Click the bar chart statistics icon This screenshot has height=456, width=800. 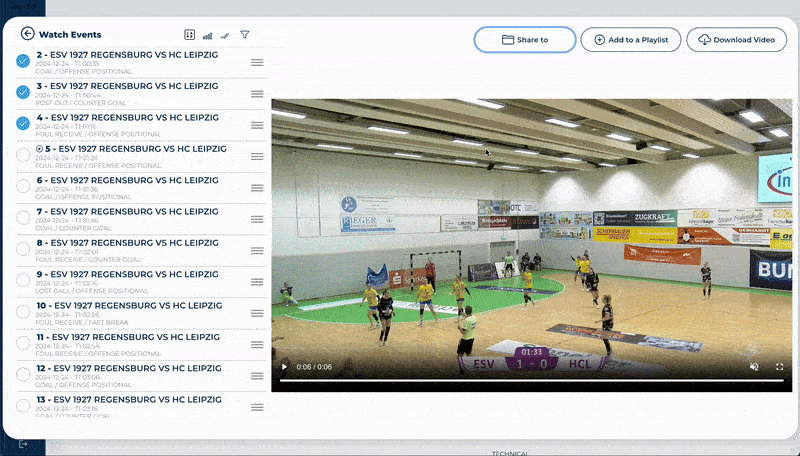(208, 35)
